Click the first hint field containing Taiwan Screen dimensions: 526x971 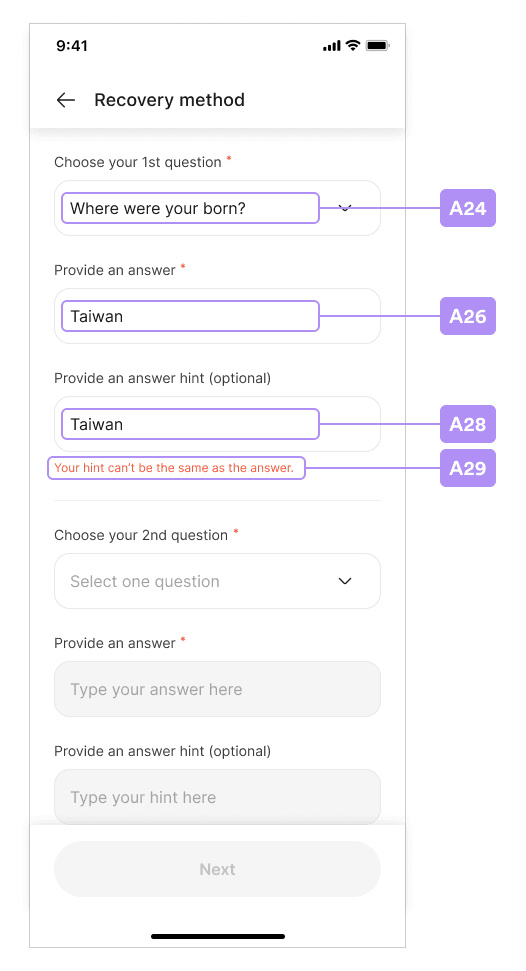(217, 424)
